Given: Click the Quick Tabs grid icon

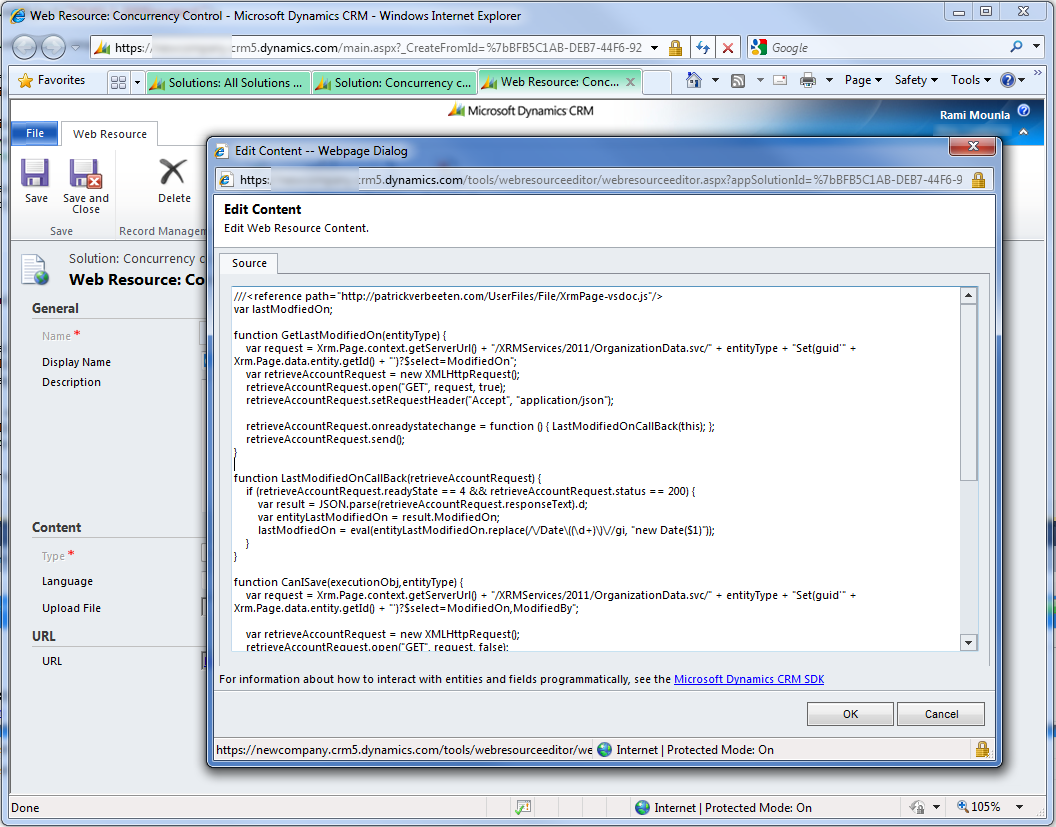Looking at the screenshot, I should [119, 82].
